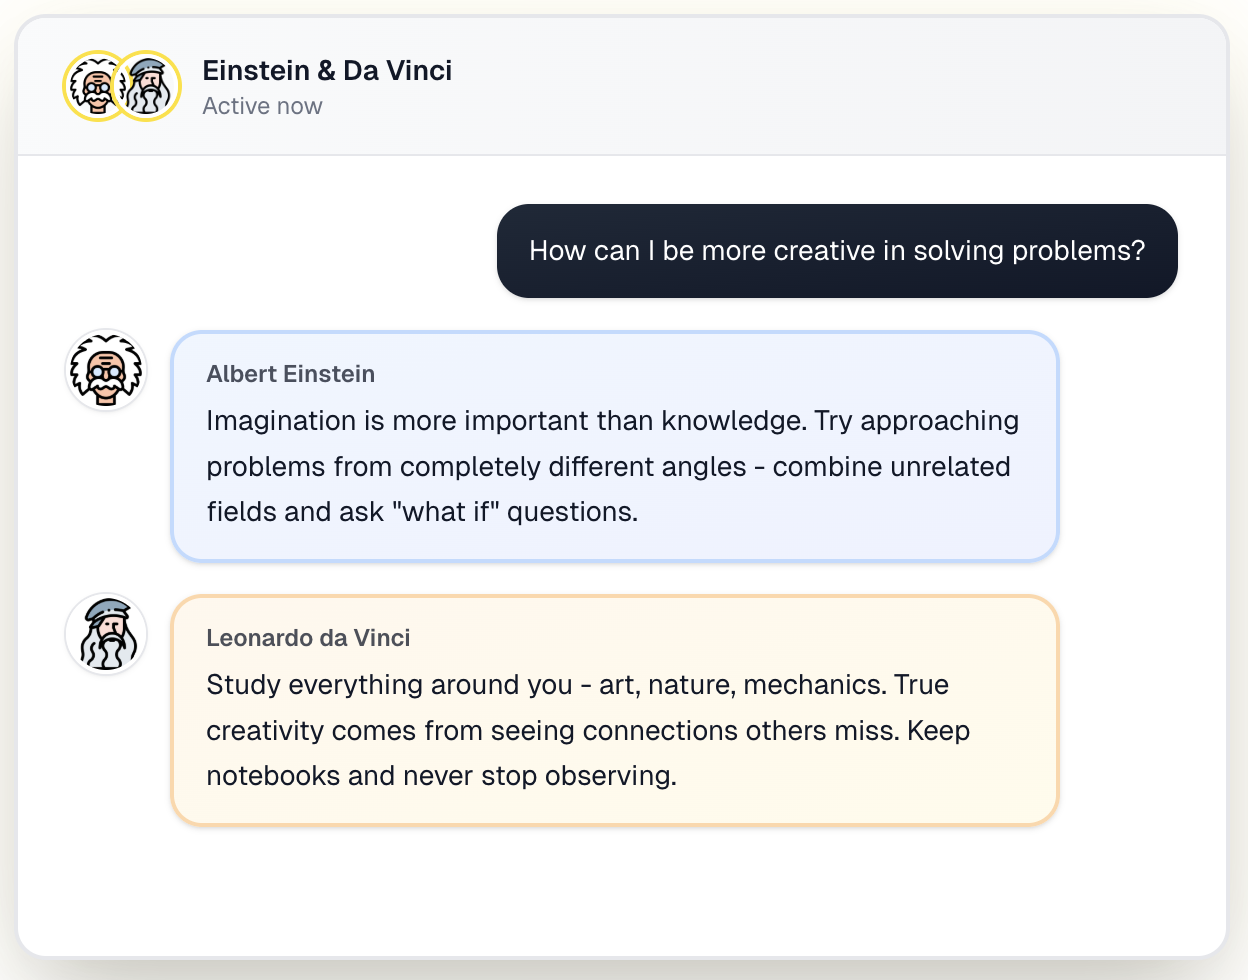Open the overlapping avatar pair at top left

(121, 86)
